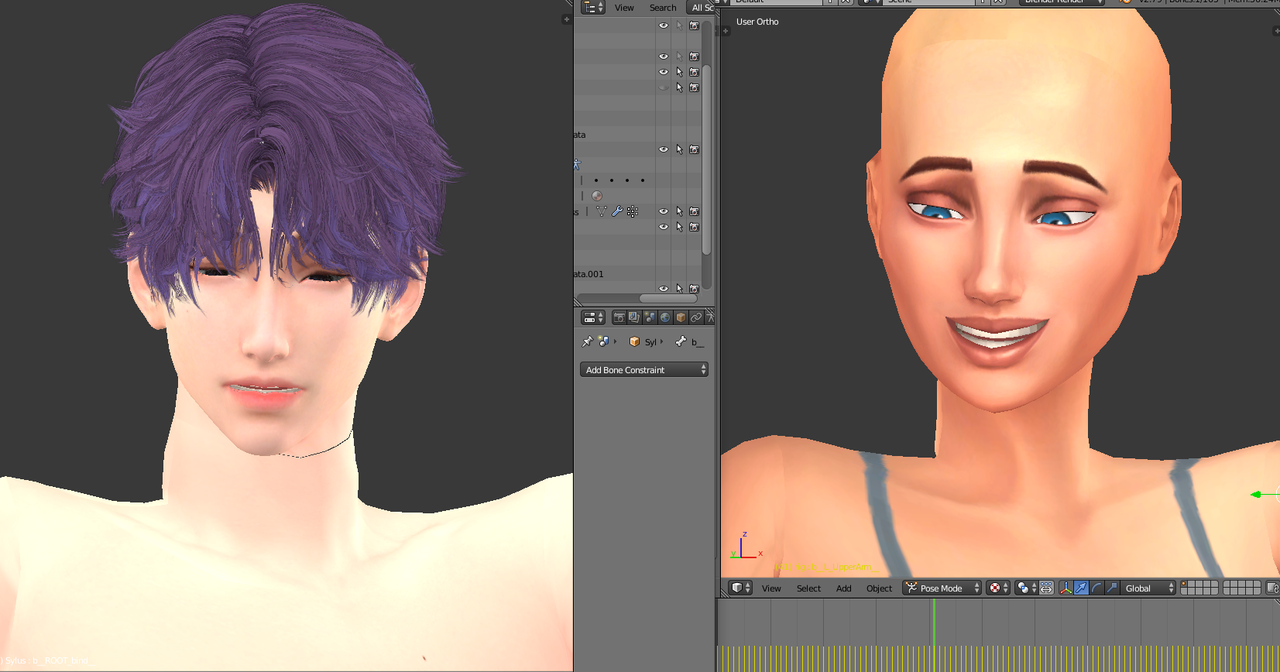
Task: Toggle selectable cursor on the wrench icon row
Action: 679,212
